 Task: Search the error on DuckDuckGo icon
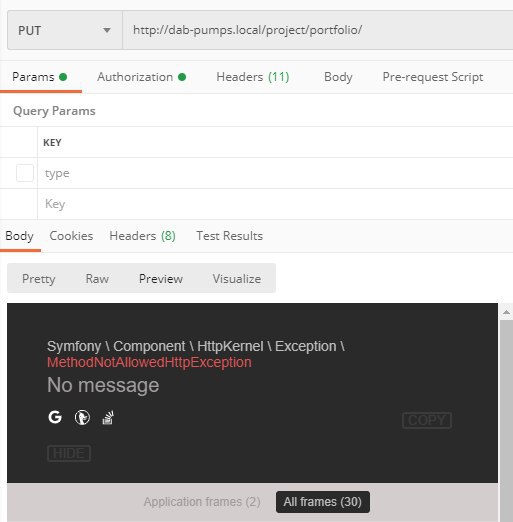tap(82, 417)
